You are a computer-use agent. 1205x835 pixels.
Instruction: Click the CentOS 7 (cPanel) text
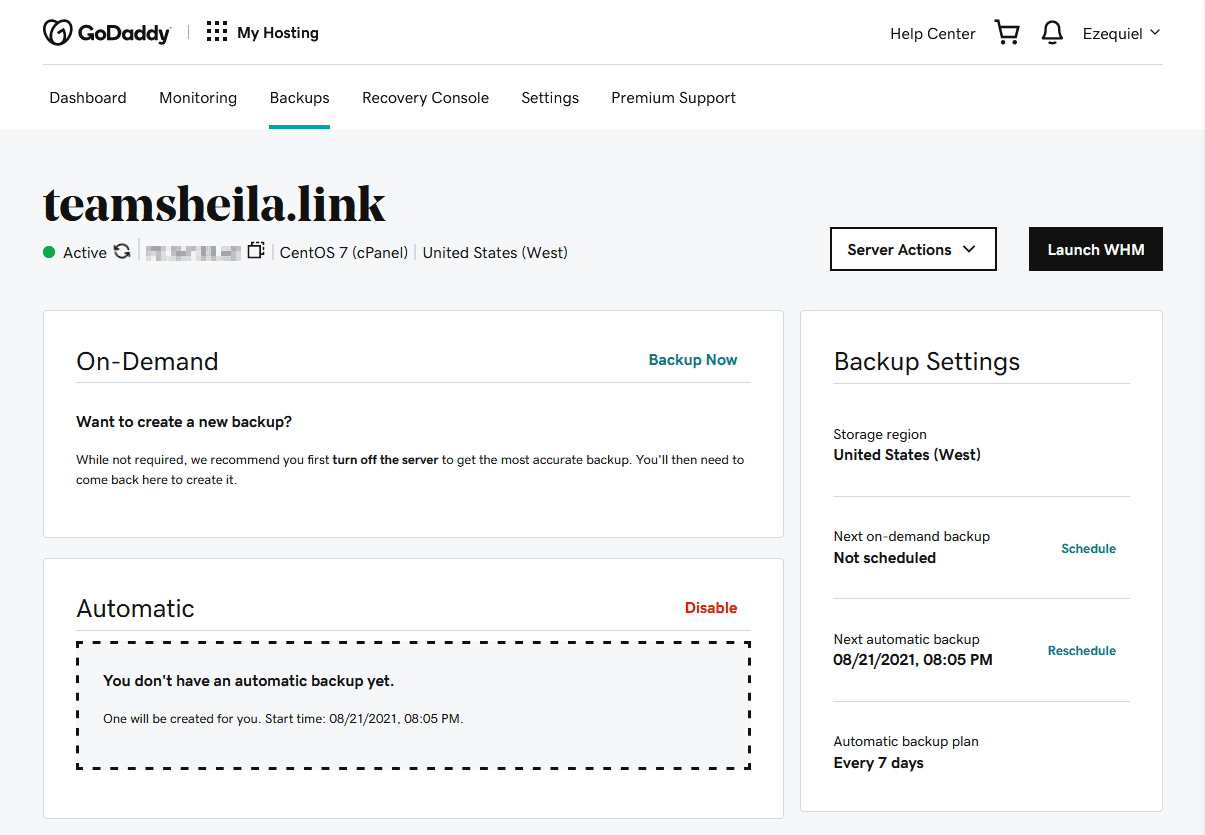[344, 252]
